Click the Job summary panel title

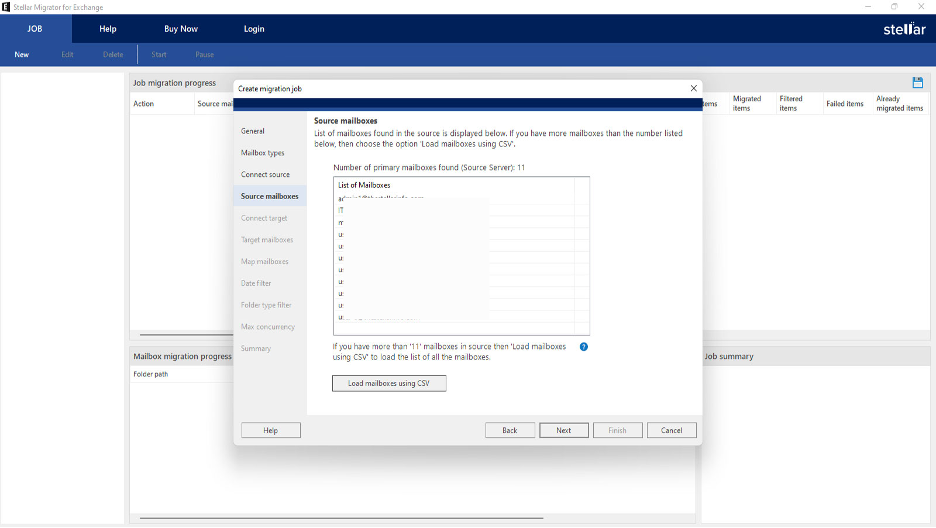point(729,356)
